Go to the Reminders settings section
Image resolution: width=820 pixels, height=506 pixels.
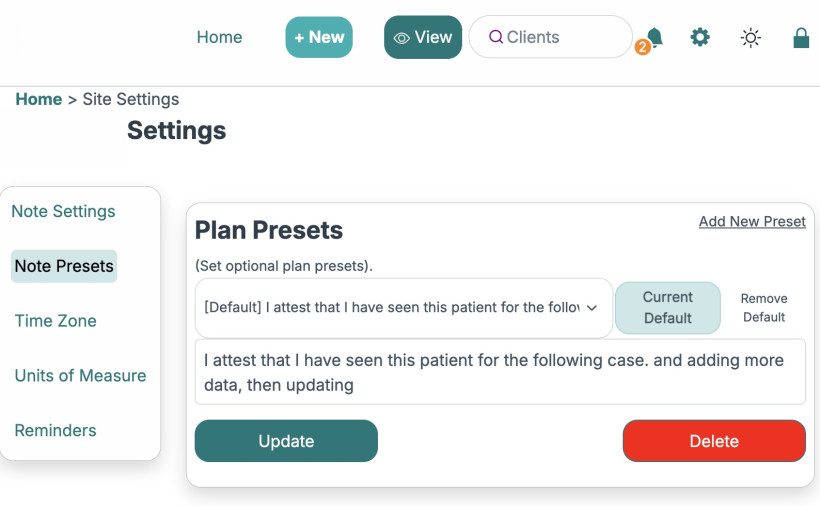tap(55, 431)
